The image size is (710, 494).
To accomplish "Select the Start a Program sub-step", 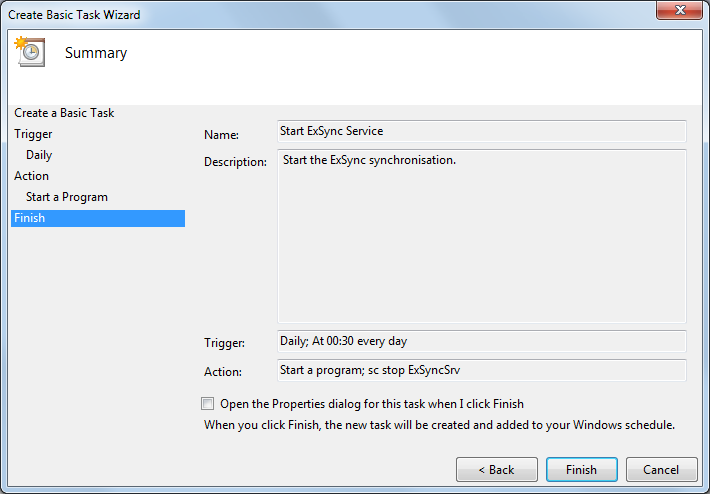I will click(67, 197).
